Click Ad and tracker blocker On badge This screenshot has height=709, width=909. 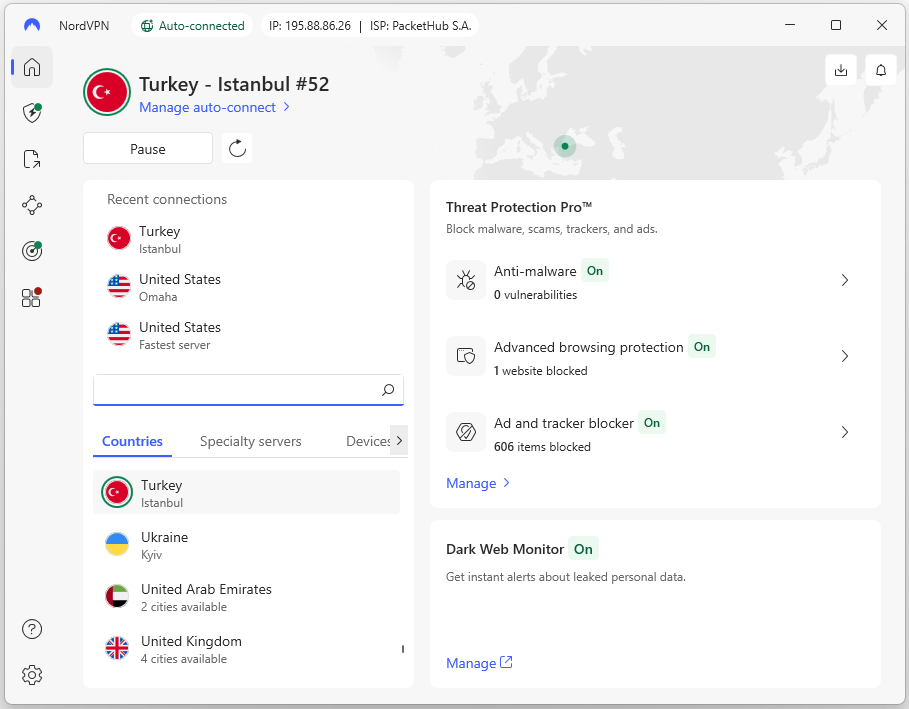tap(652, 423)
